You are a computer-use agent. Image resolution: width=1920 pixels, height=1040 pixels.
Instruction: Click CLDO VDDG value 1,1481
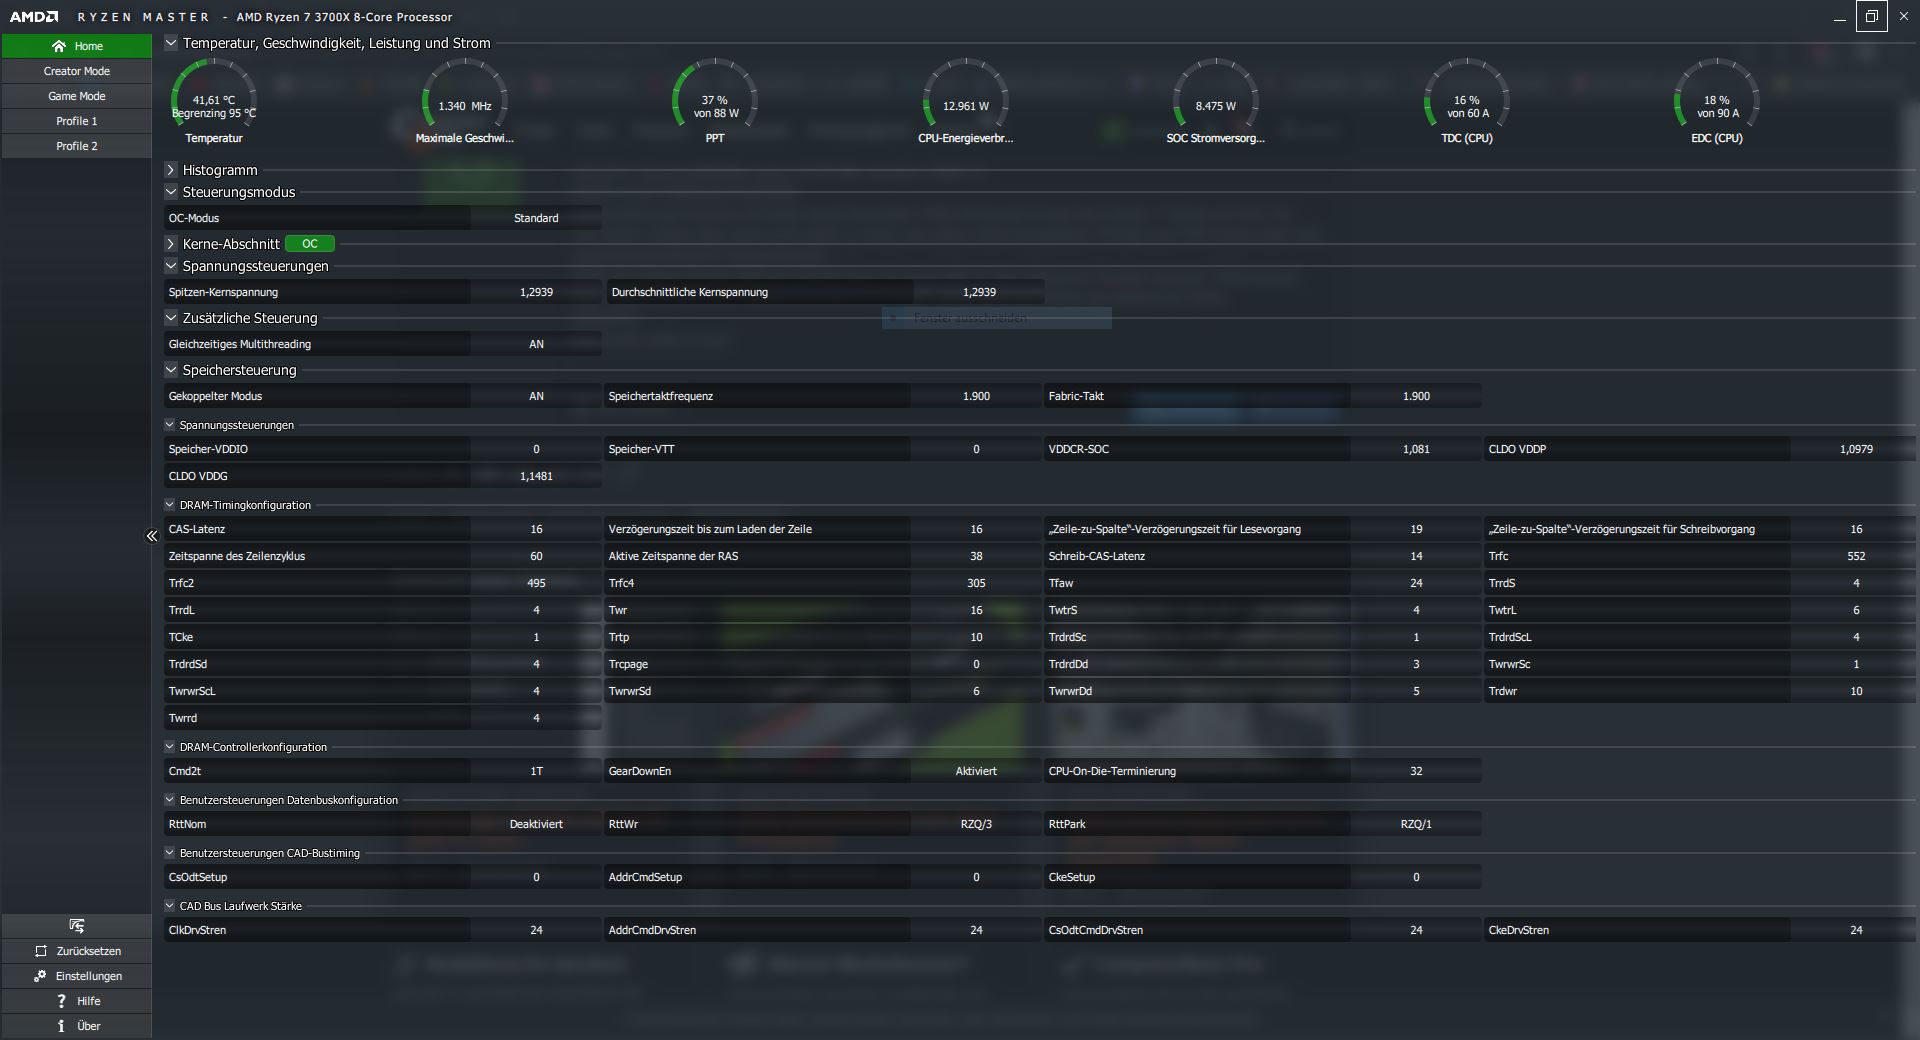coord(536,476)
